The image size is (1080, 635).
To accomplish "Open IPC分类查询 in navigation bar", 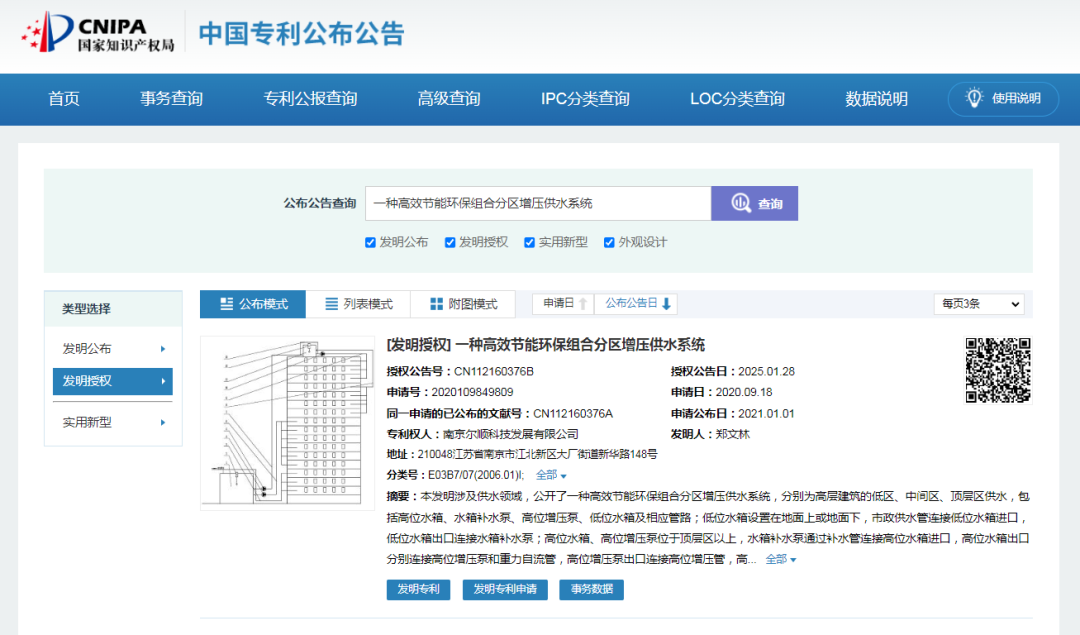I will click(585, 98).
